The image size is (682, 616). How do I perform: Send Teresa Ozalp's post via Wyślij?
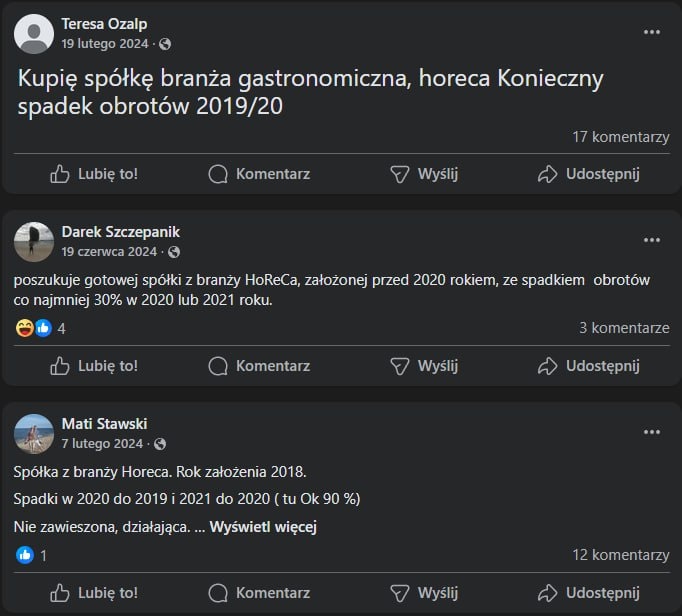424,174
